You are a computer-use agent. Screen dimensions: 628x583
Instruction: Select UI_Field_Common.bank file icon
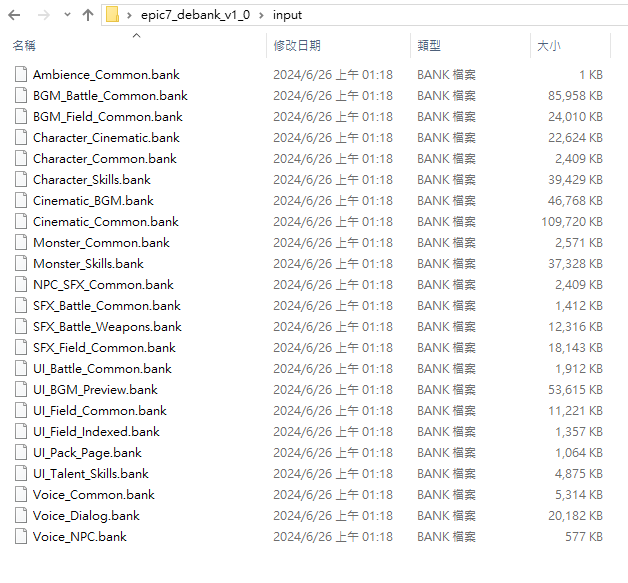coord(21,410)
